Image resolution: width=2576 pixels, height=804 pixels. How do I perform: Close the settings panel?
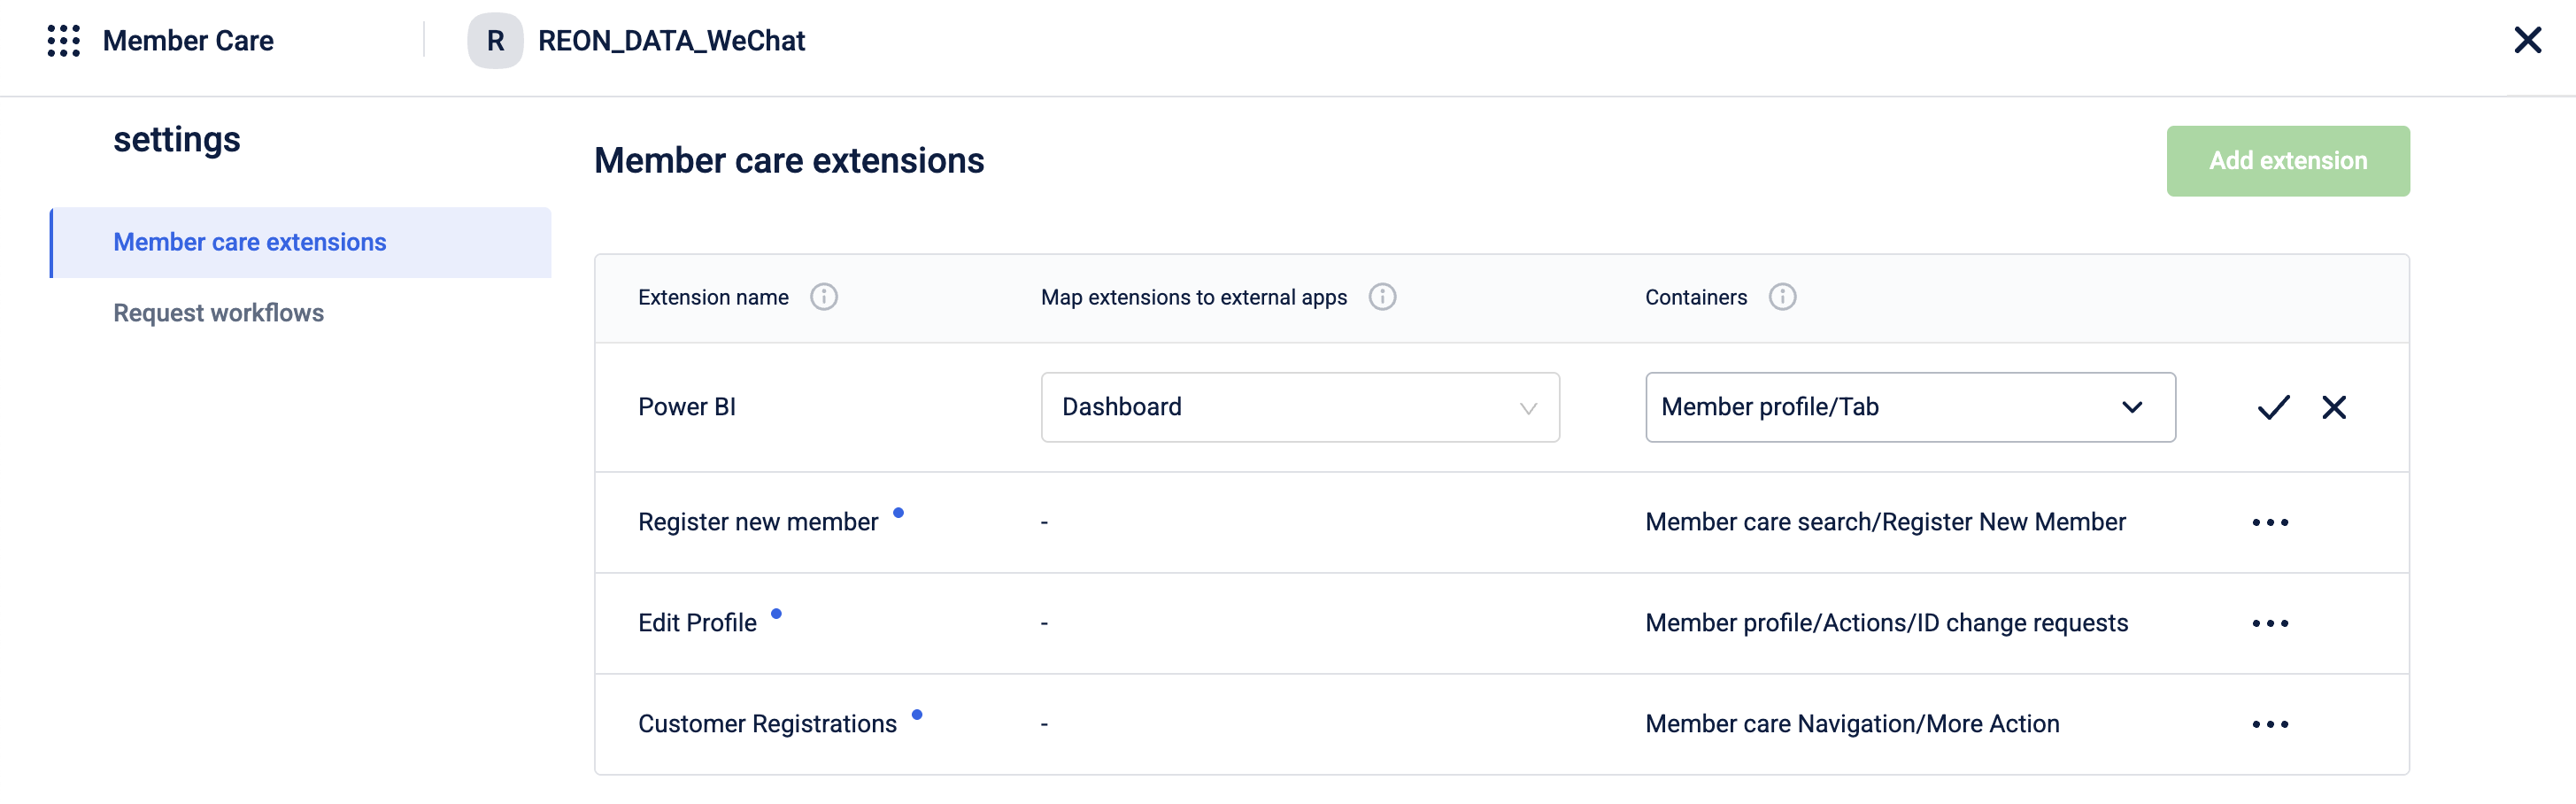[2527, 40]
